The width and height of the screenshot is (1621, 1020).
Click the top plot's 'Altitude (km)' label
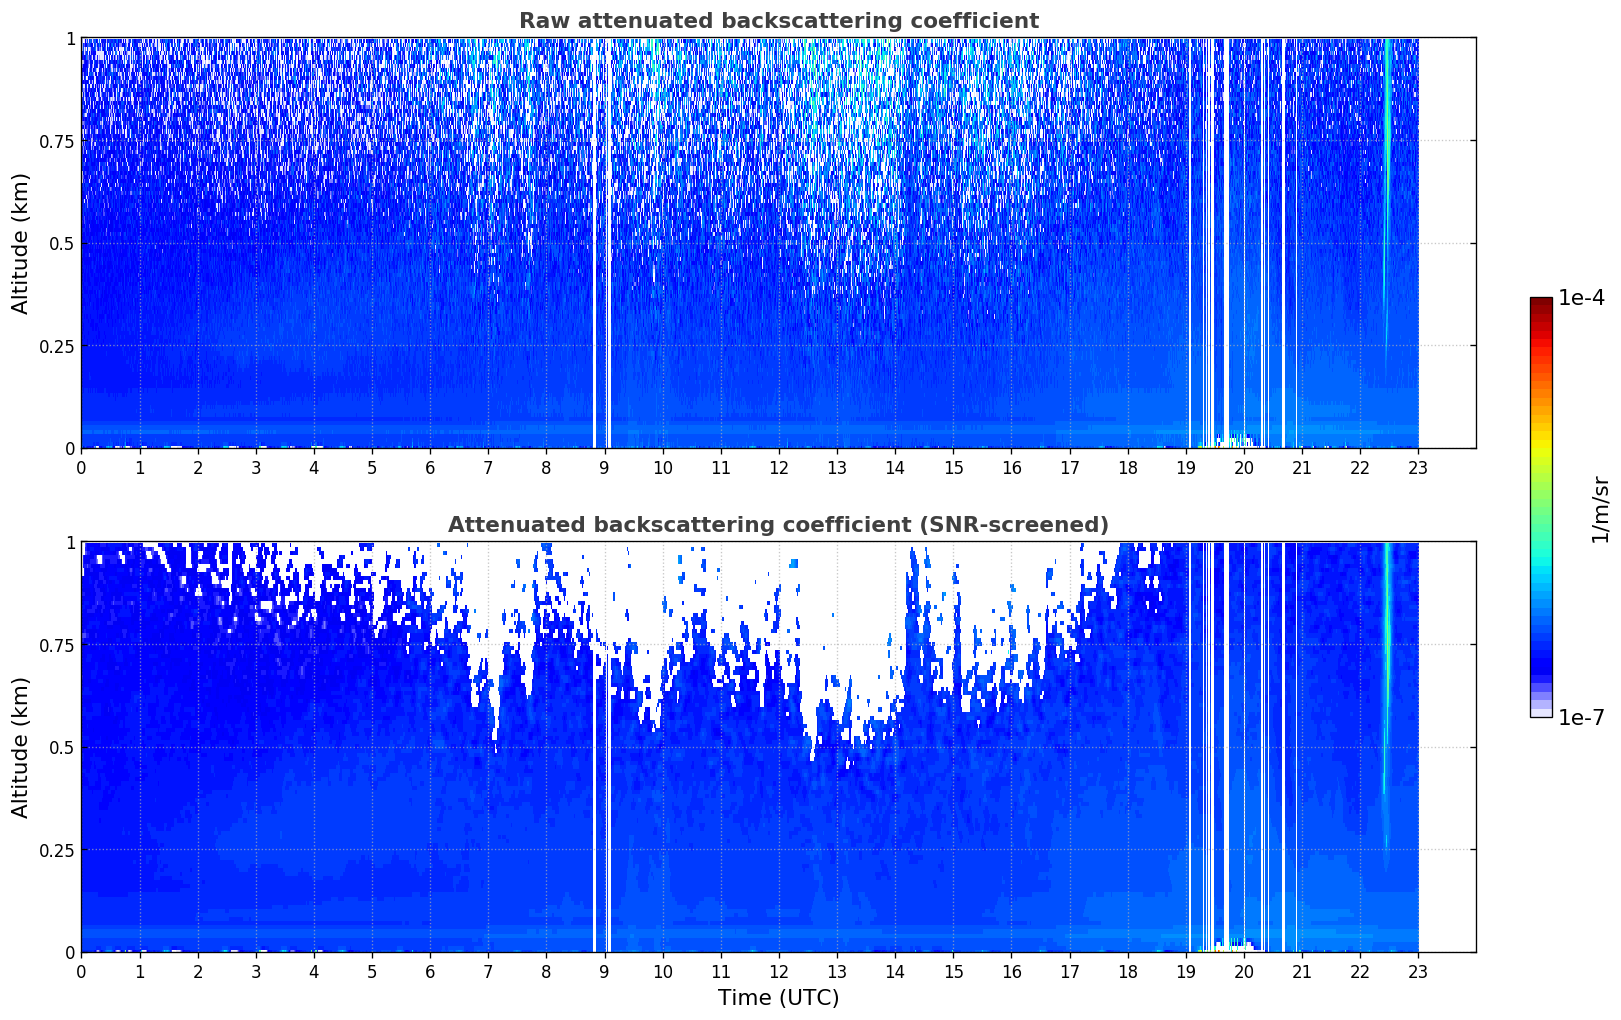21,243
